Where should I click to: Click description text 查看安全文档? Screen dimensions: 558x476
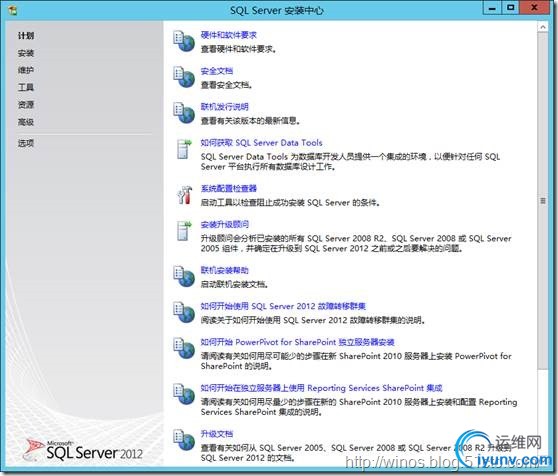(x=227, y=85)
